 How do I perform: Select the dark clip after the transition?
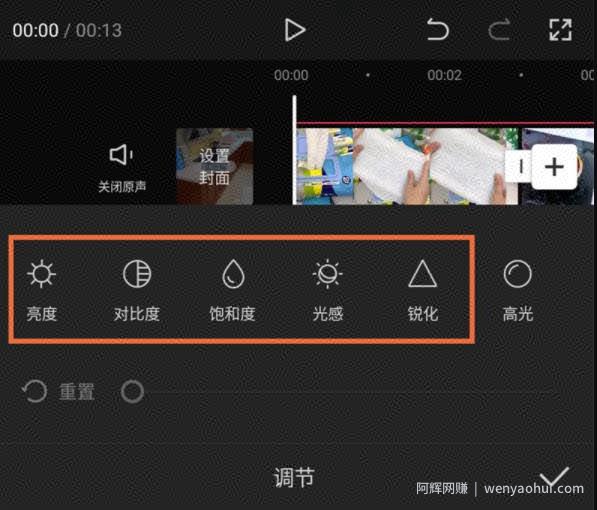(558, 166)
